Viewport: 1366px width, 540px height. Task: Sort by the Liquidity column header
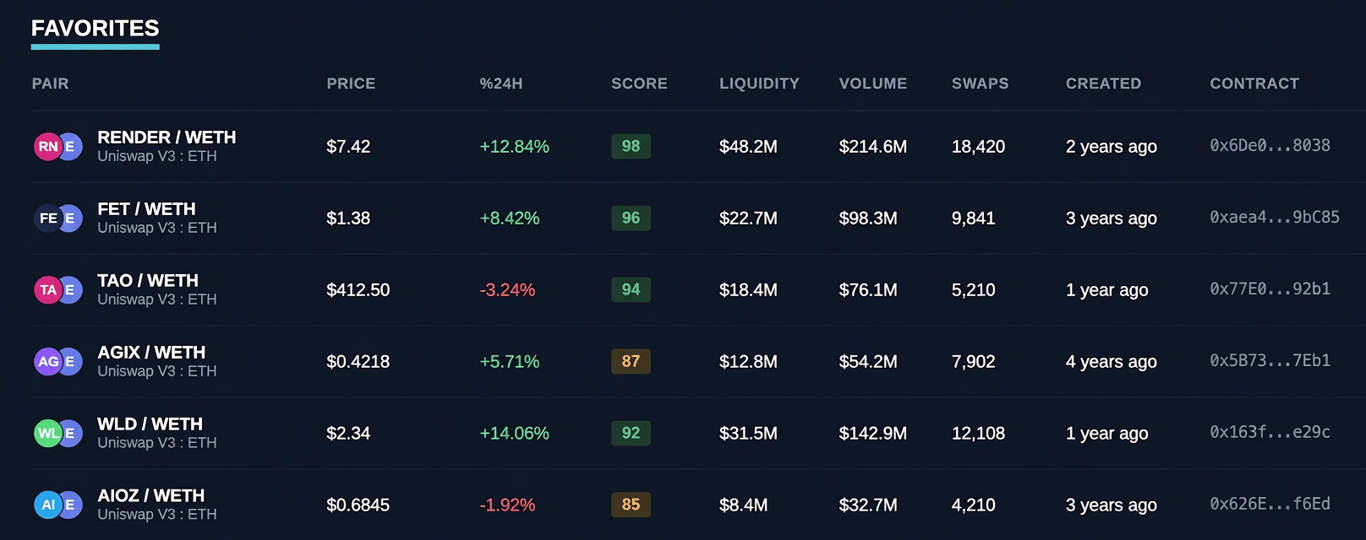click(759, 84)
